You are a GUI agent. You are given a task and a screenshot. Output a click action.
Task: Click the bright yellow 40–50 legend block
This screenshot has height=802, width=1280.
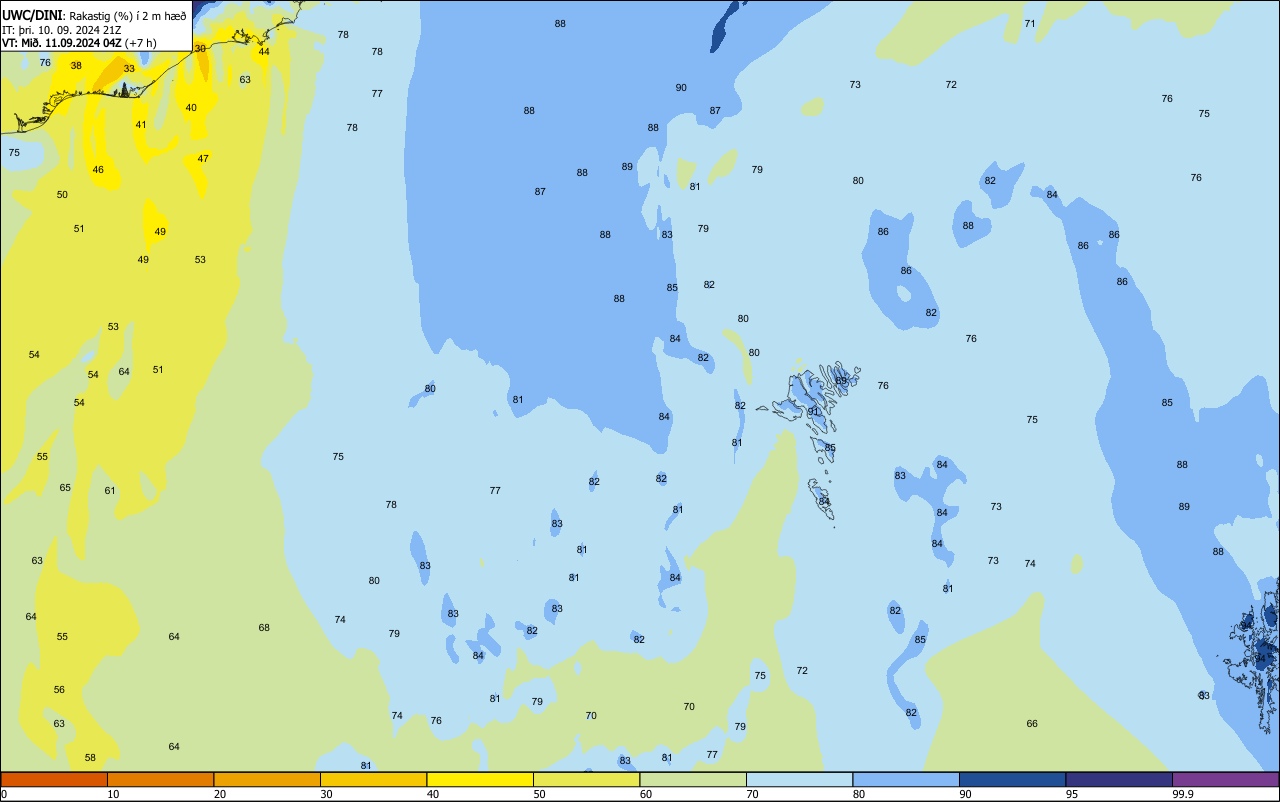pos(480,779)
